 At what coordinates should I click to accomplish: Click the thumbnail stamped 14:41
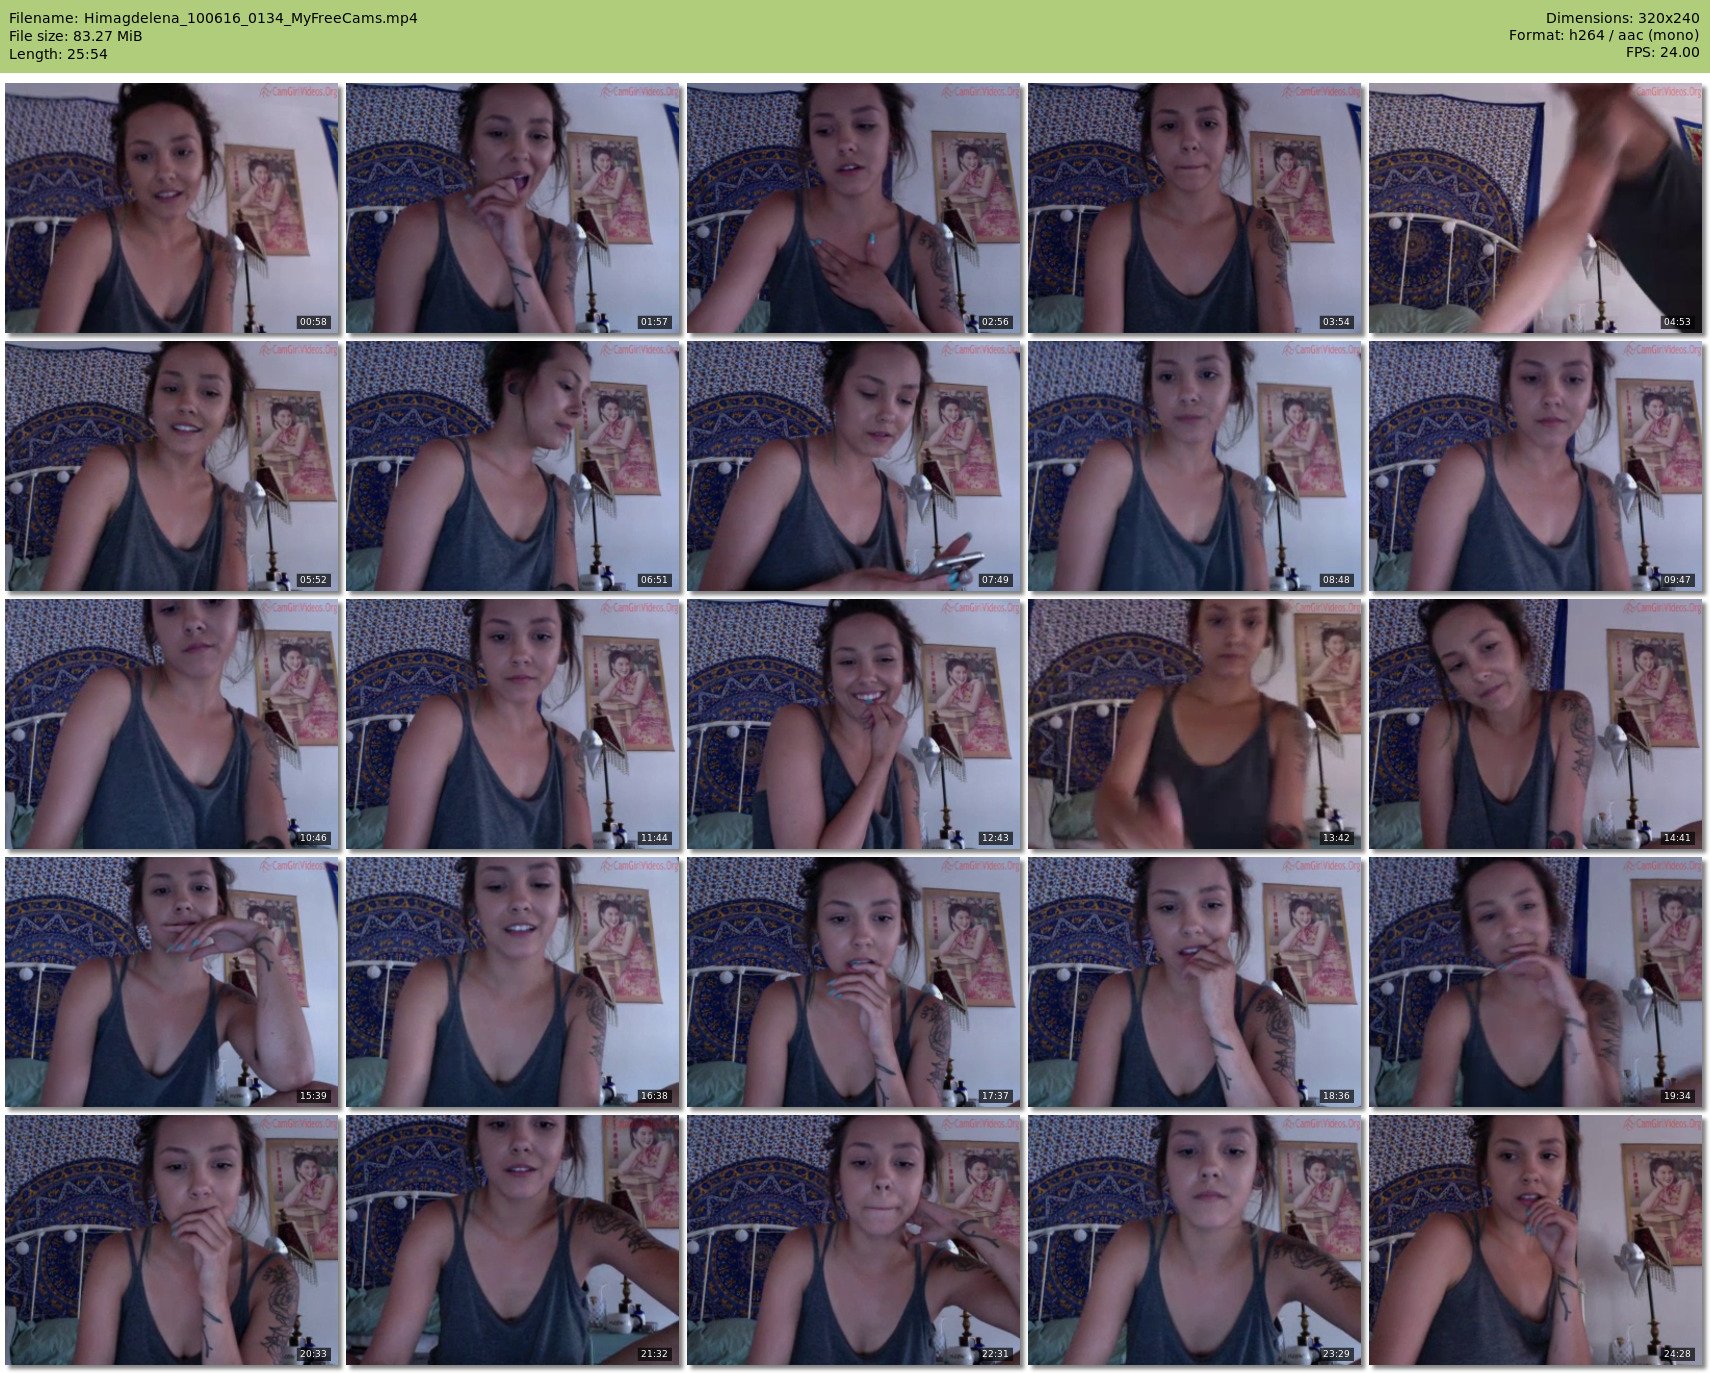1536,724
